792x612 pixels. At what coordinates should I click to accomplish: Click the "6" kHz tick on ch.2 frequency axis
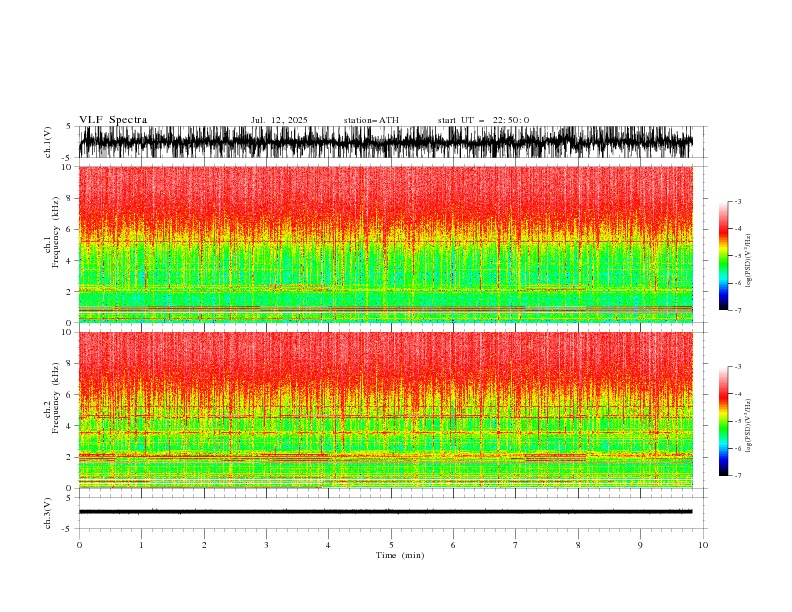(x=69, y=394)
